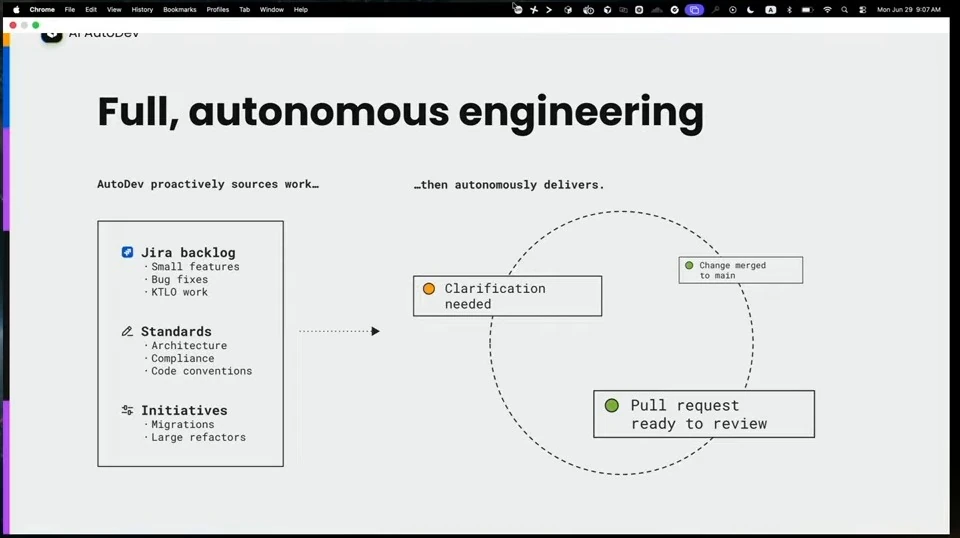Click the date and time Mon Jun 29
This screenshot has height=538, width=960.
[909, 10]
